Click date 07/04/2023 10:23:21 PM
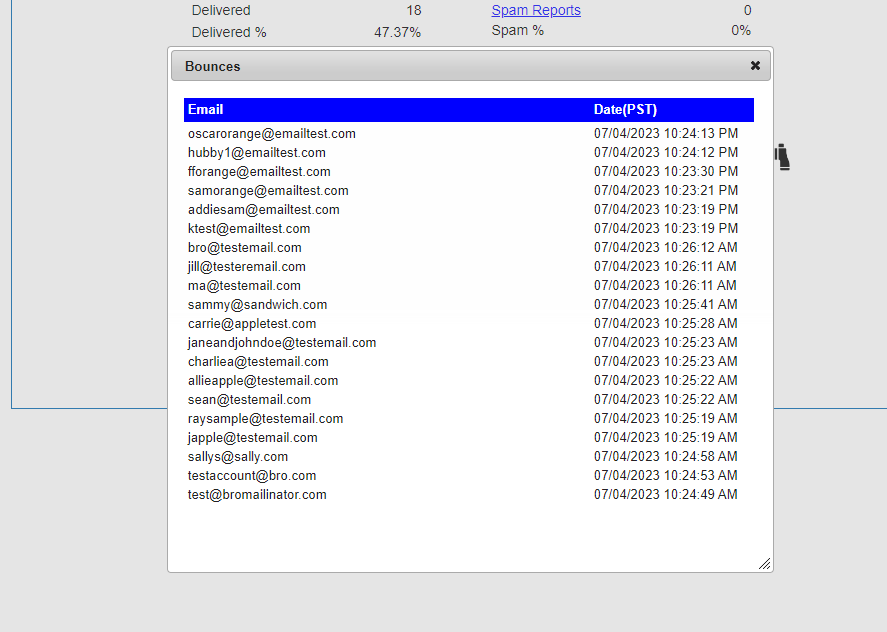The height and width of the screenshot is (632, 887). pos(666,191)
